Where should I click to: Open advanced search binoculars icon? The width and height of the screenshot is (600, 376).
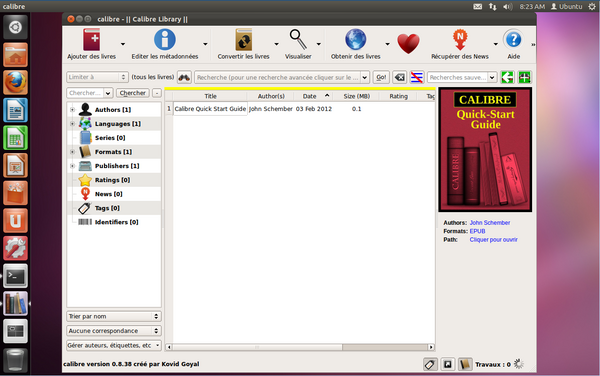(x=184, y=77)
